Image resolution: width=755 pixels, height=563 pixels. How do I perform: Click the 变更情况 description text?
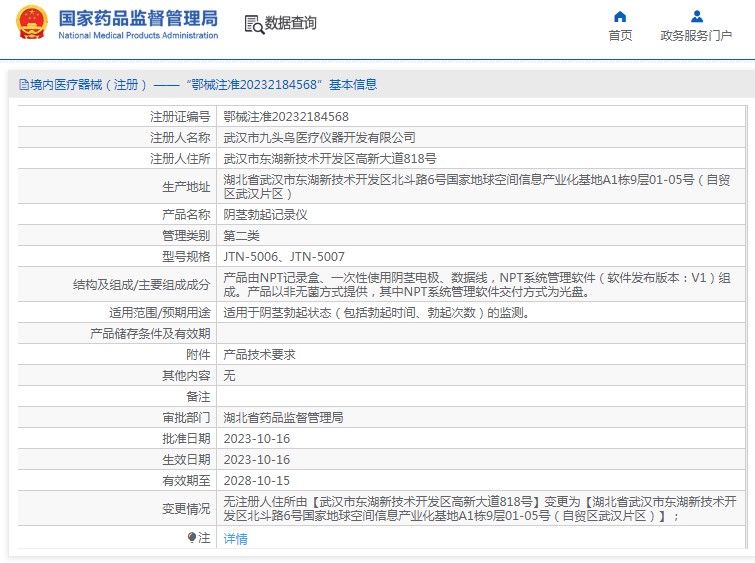pyautogui.click(x=480, y=509)
